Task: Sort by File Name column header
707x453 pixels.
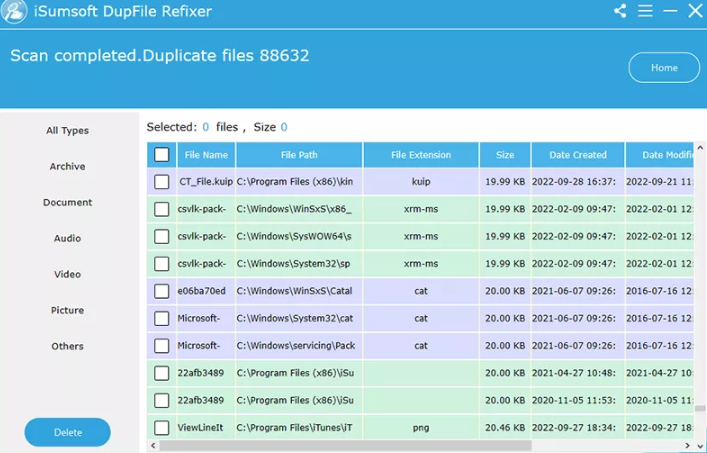Action: [x=206, y=155]
